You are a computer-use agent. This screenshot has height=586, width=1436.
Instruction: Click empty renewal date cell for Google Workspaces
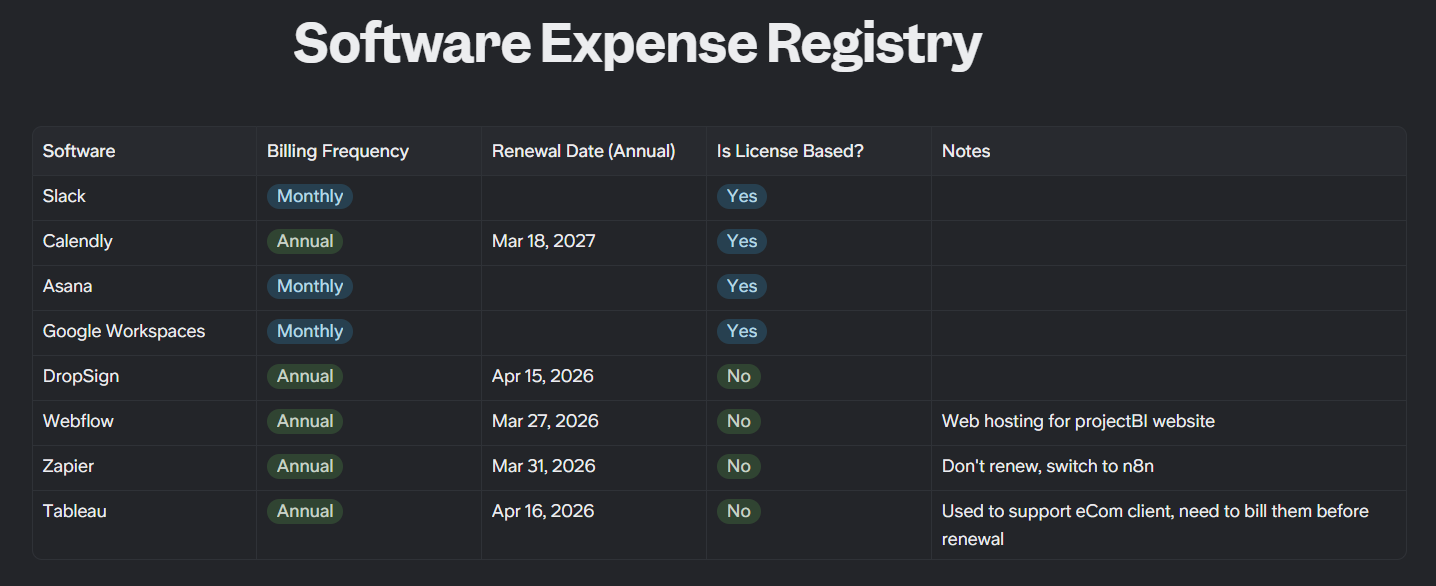594,332
